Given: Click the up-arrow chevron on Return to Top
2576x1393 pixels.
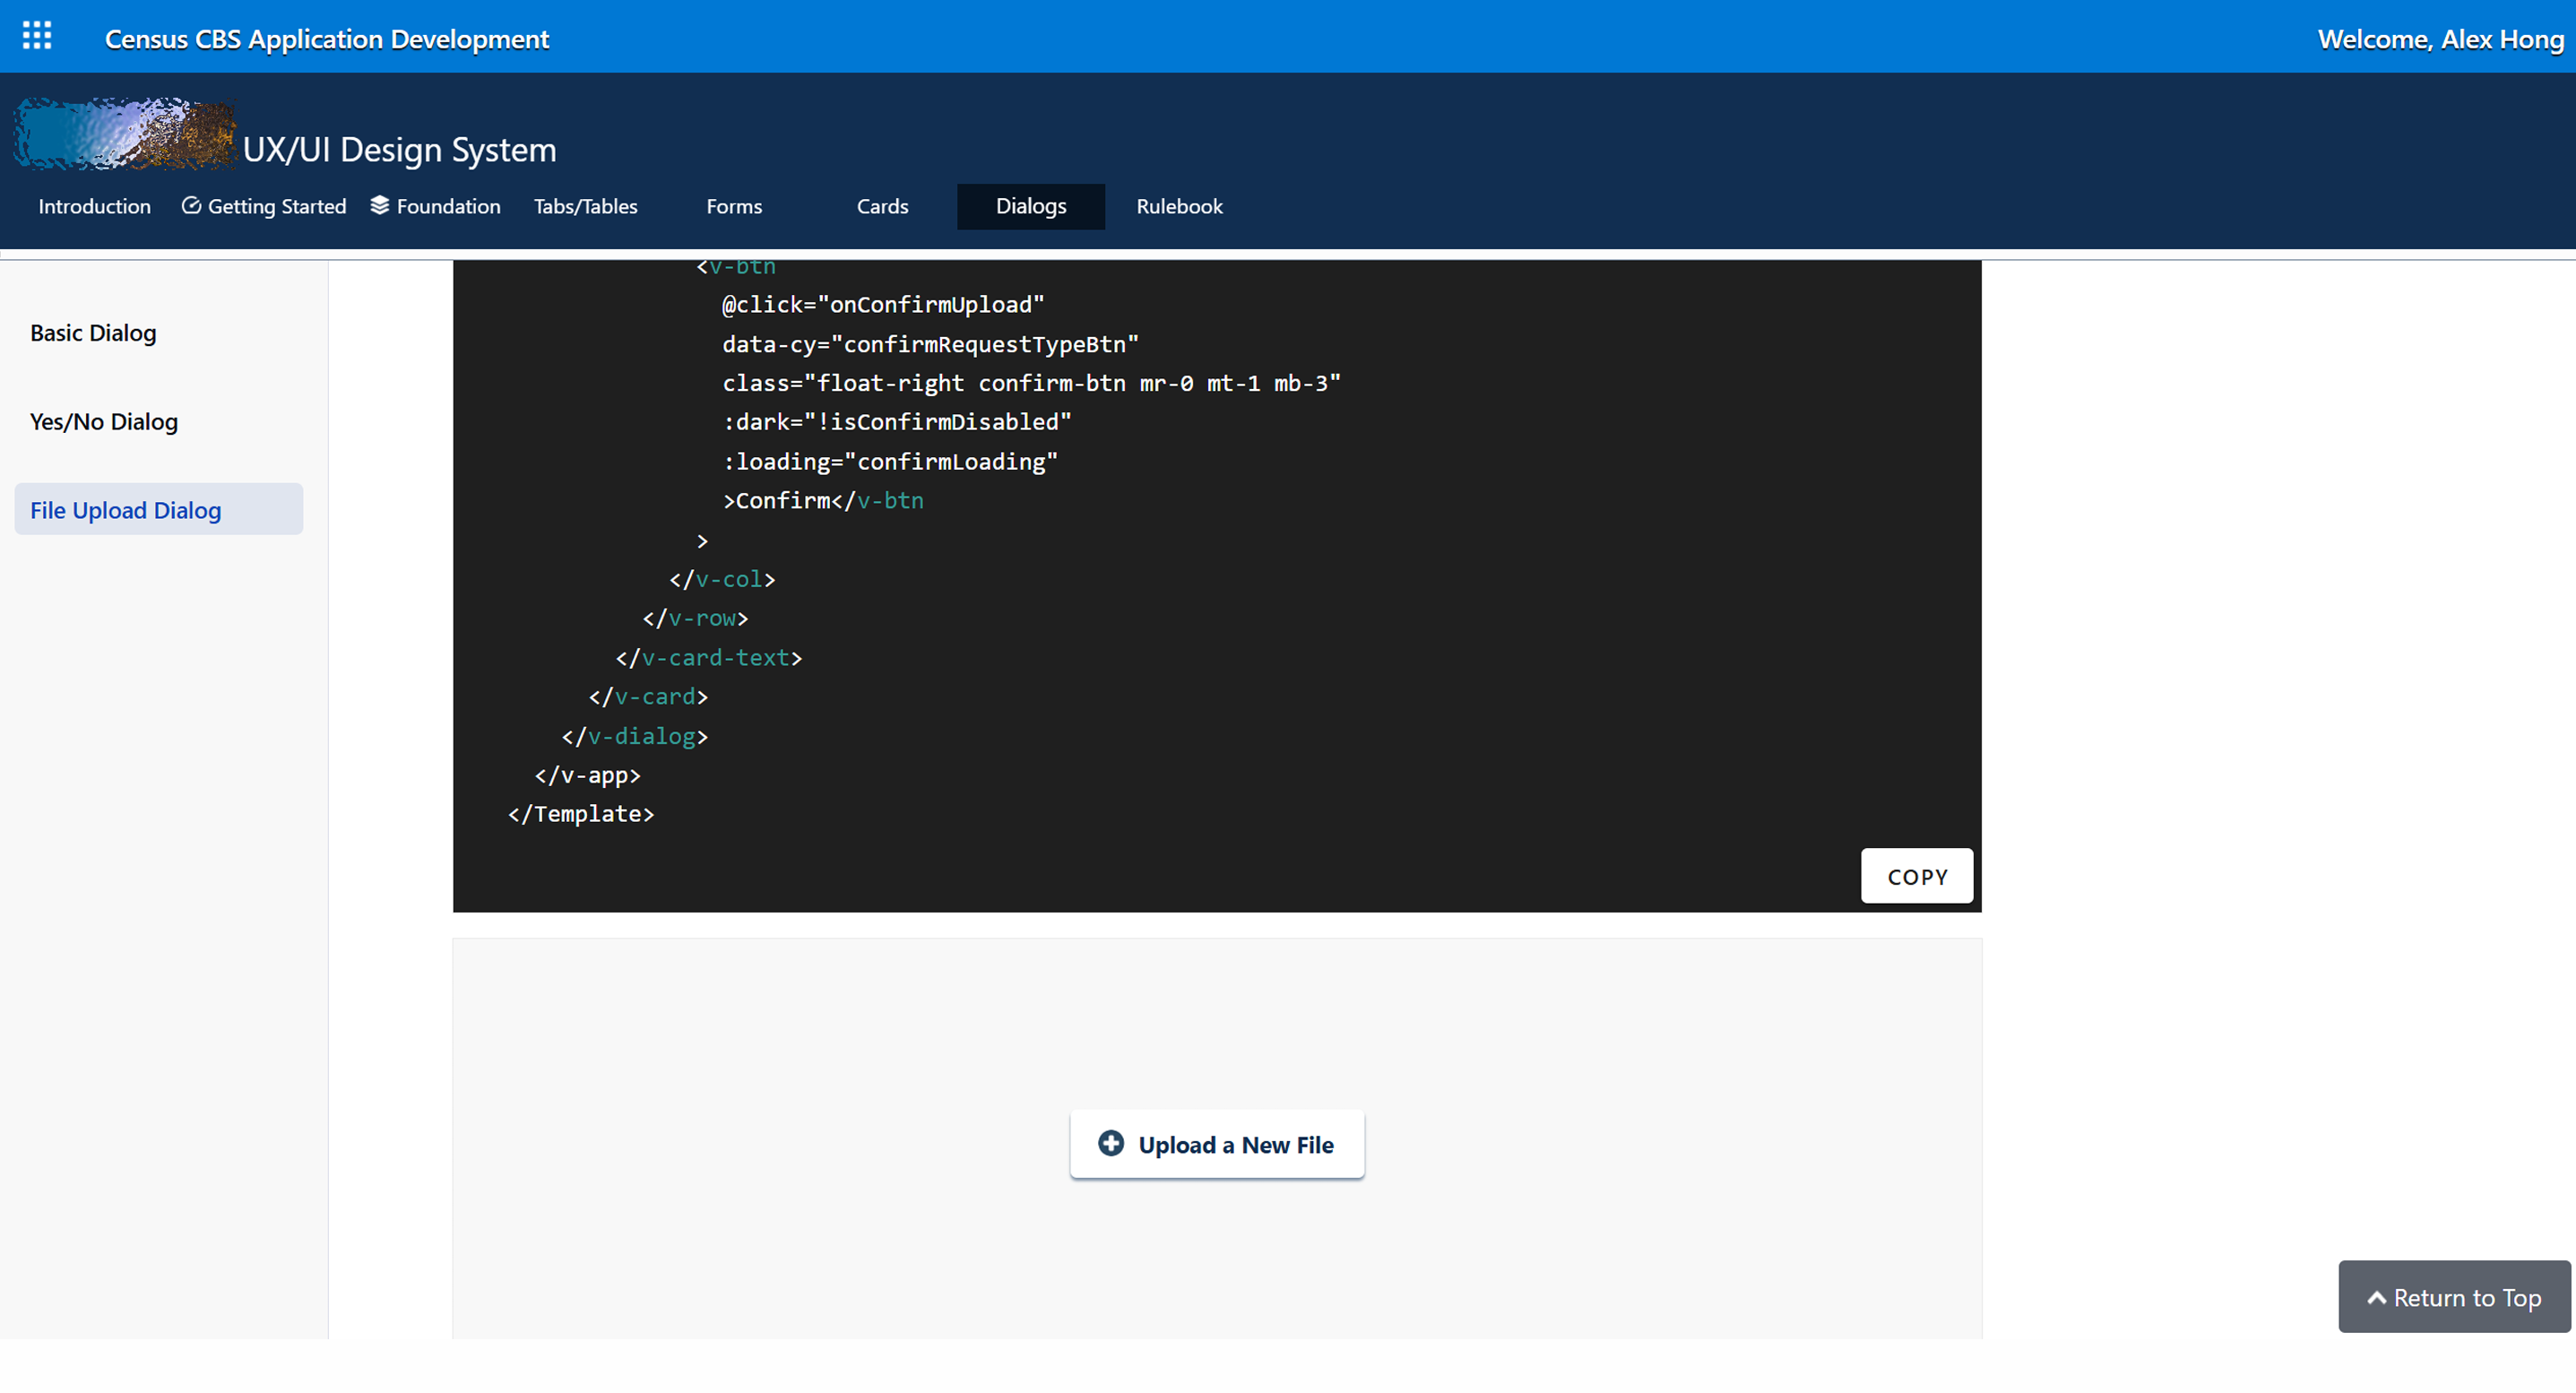Looking at the screenshot, I should point(2376,1297).
